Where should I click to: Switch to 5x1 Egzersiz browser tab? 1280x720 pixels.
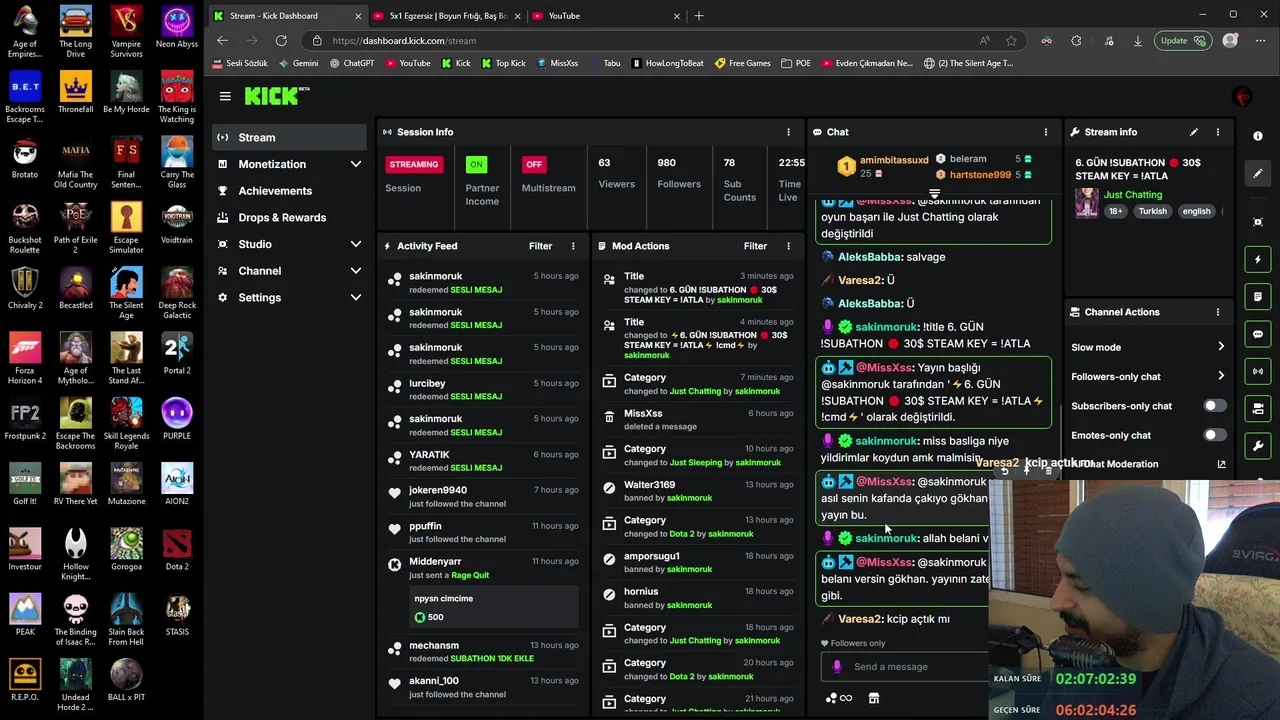[x=446, y=16]
